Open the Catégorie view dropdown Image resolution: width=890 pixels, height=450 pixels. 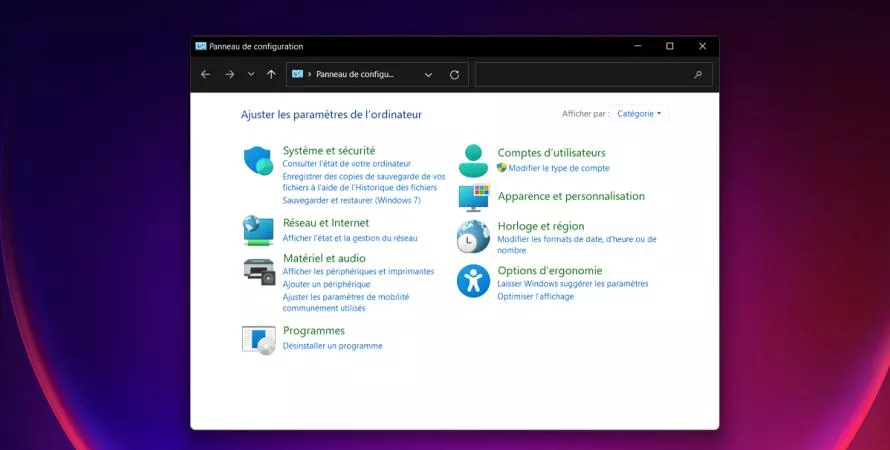pyautogui.click(x=639, y=113)
